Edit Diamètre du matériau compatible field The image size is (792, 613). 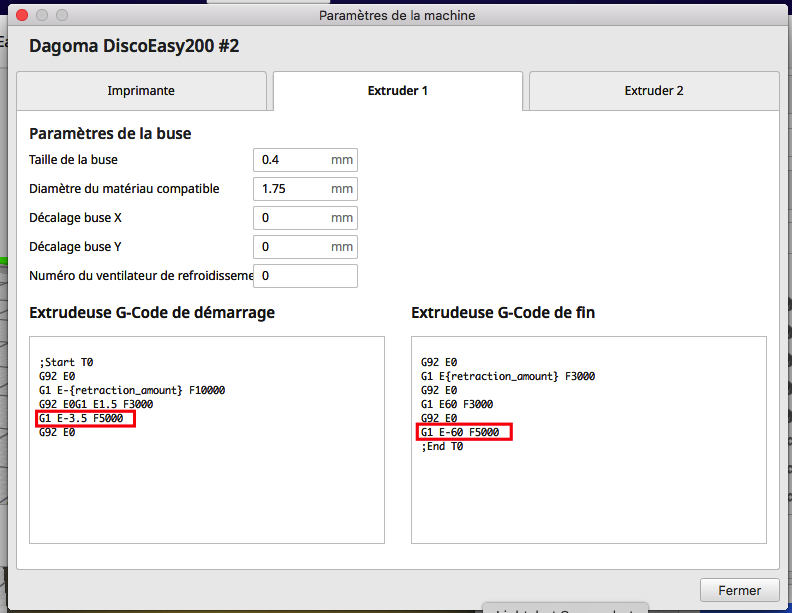coord(306,189)
